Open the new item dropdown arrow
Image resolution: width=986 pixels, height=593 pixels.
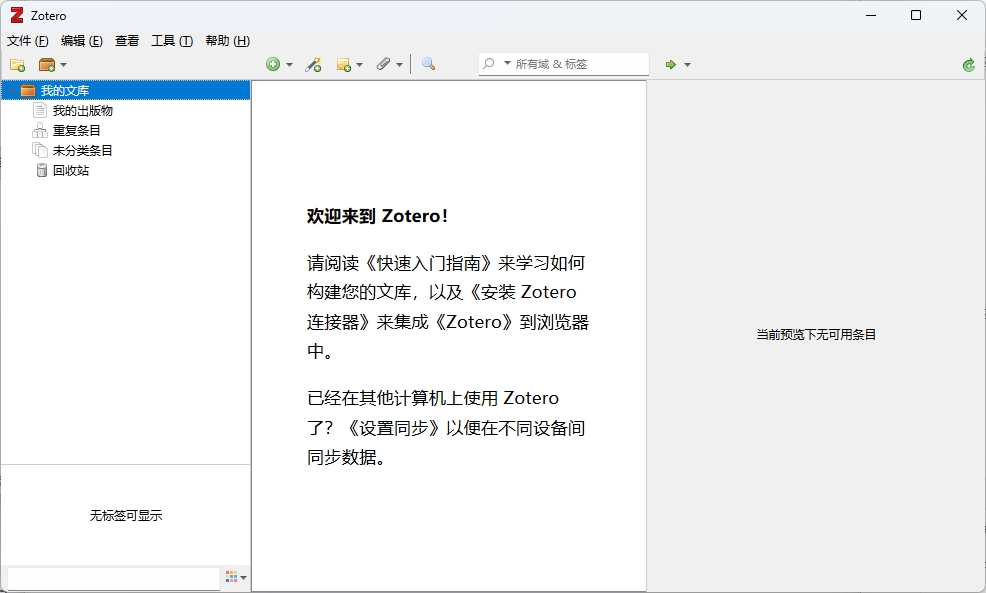[x=289, y=64]
